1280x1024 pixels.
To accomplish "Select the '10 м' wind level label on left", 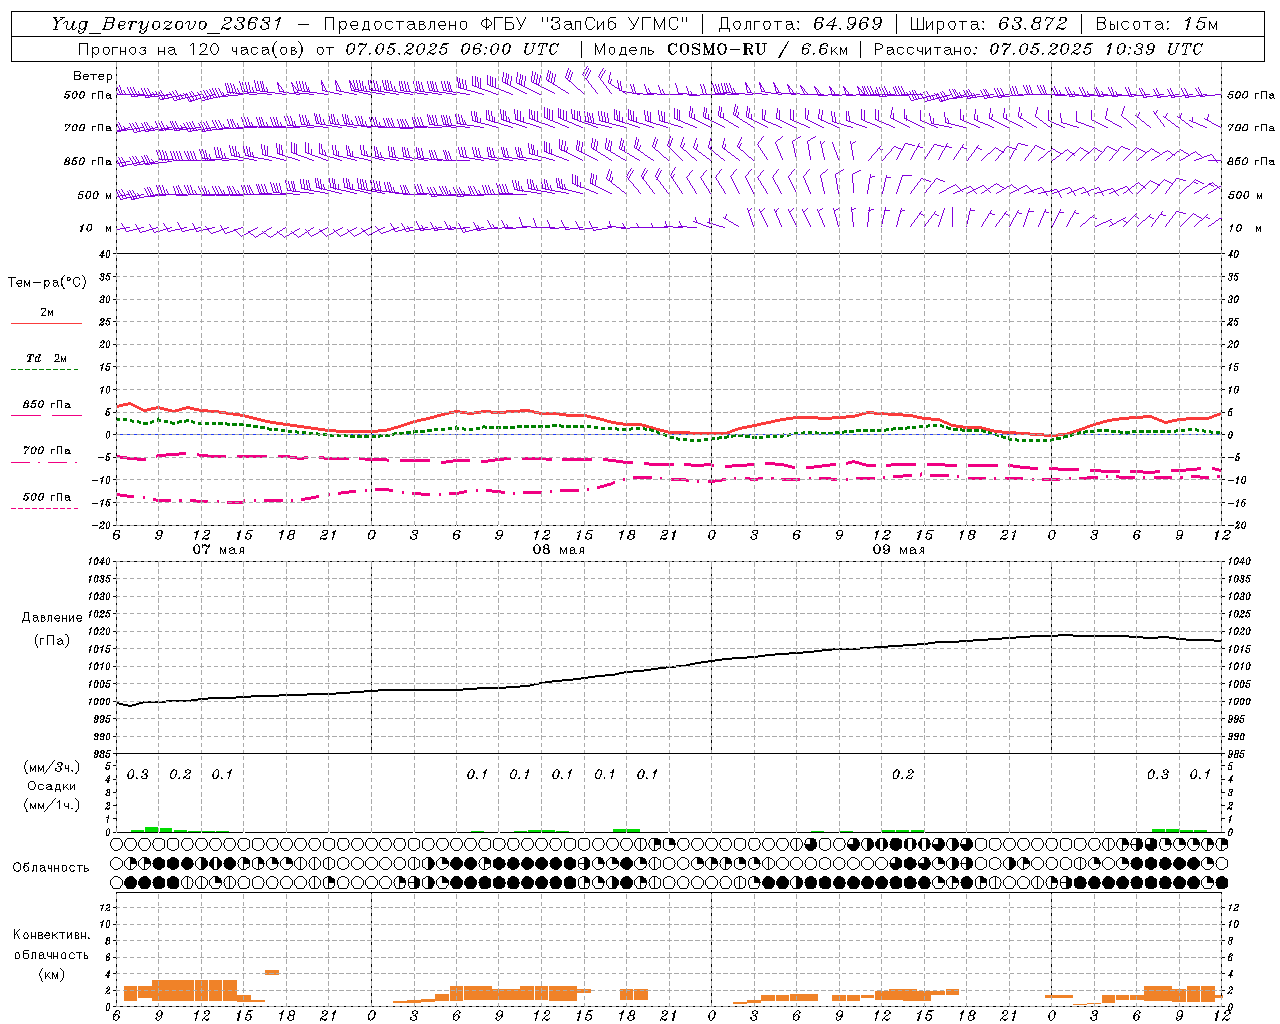I will 95,228.
